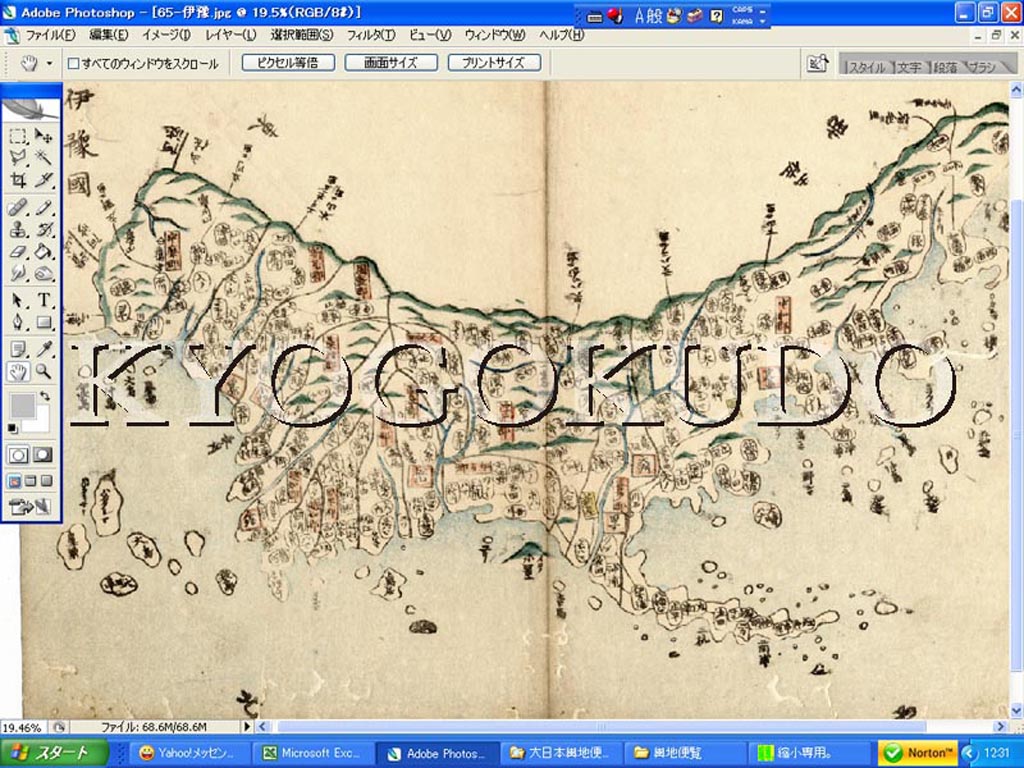The image size is (1024, 768).
Task: Select the Paint Bucket tool
Action: pyautogui.click(x=43, y=251)
